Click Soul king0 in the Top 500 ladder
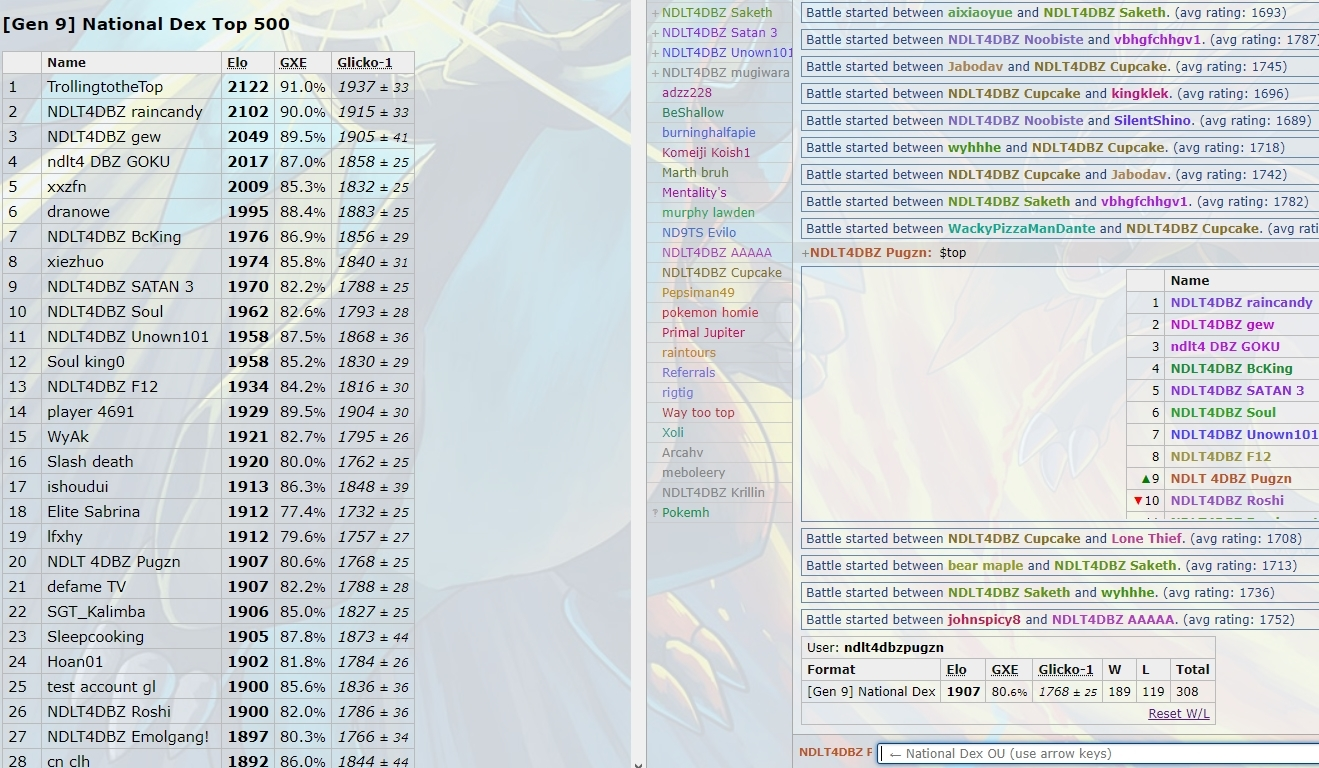Viewport: 1319px width, 768px height. [x=86, y=362]
